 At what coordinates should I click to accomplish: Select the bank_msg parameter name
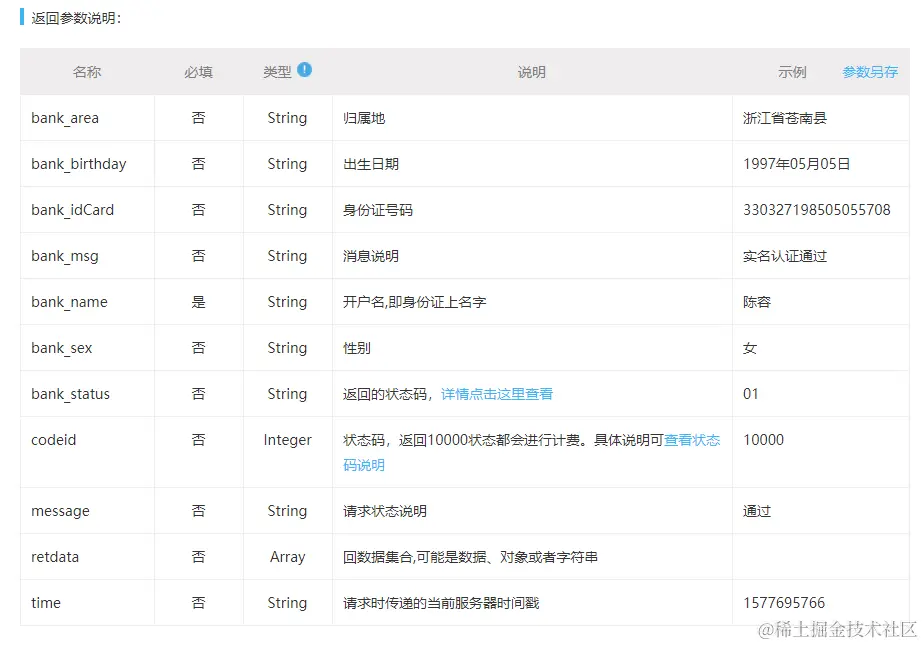(x=65, y=256)
